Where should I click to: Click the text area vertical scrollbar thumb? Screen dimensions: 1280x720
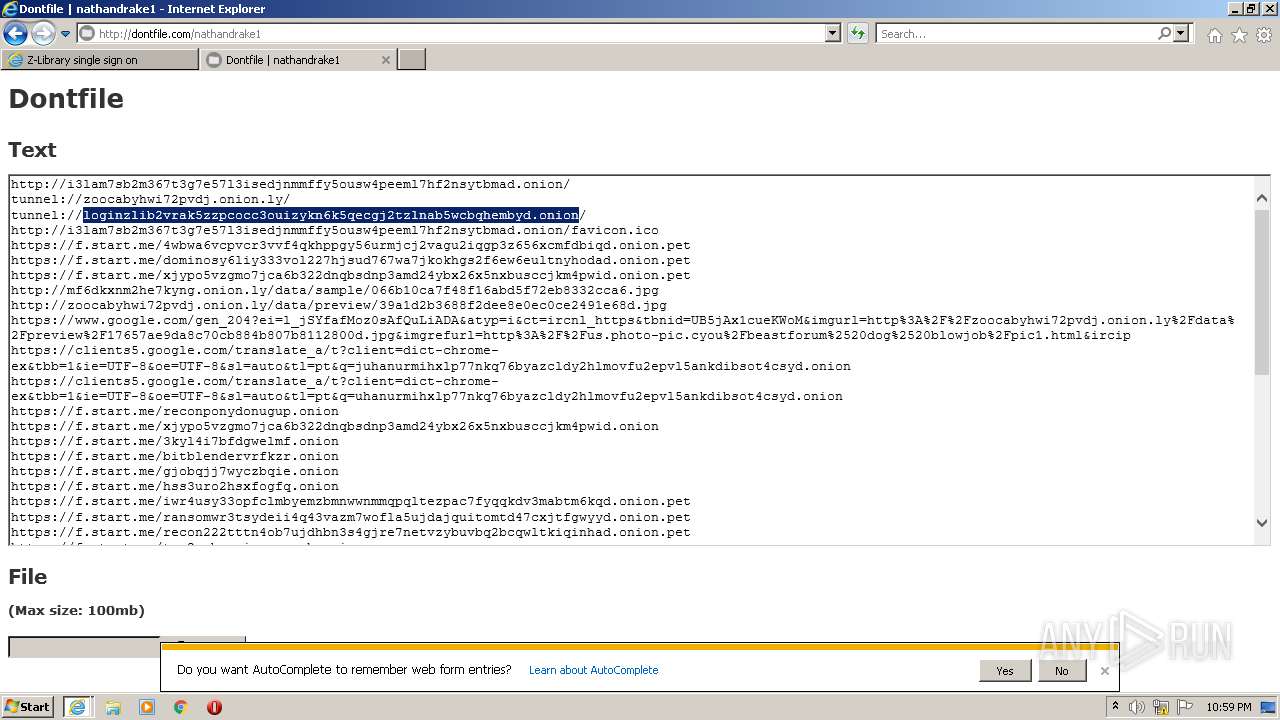(x=1261, y=292)
